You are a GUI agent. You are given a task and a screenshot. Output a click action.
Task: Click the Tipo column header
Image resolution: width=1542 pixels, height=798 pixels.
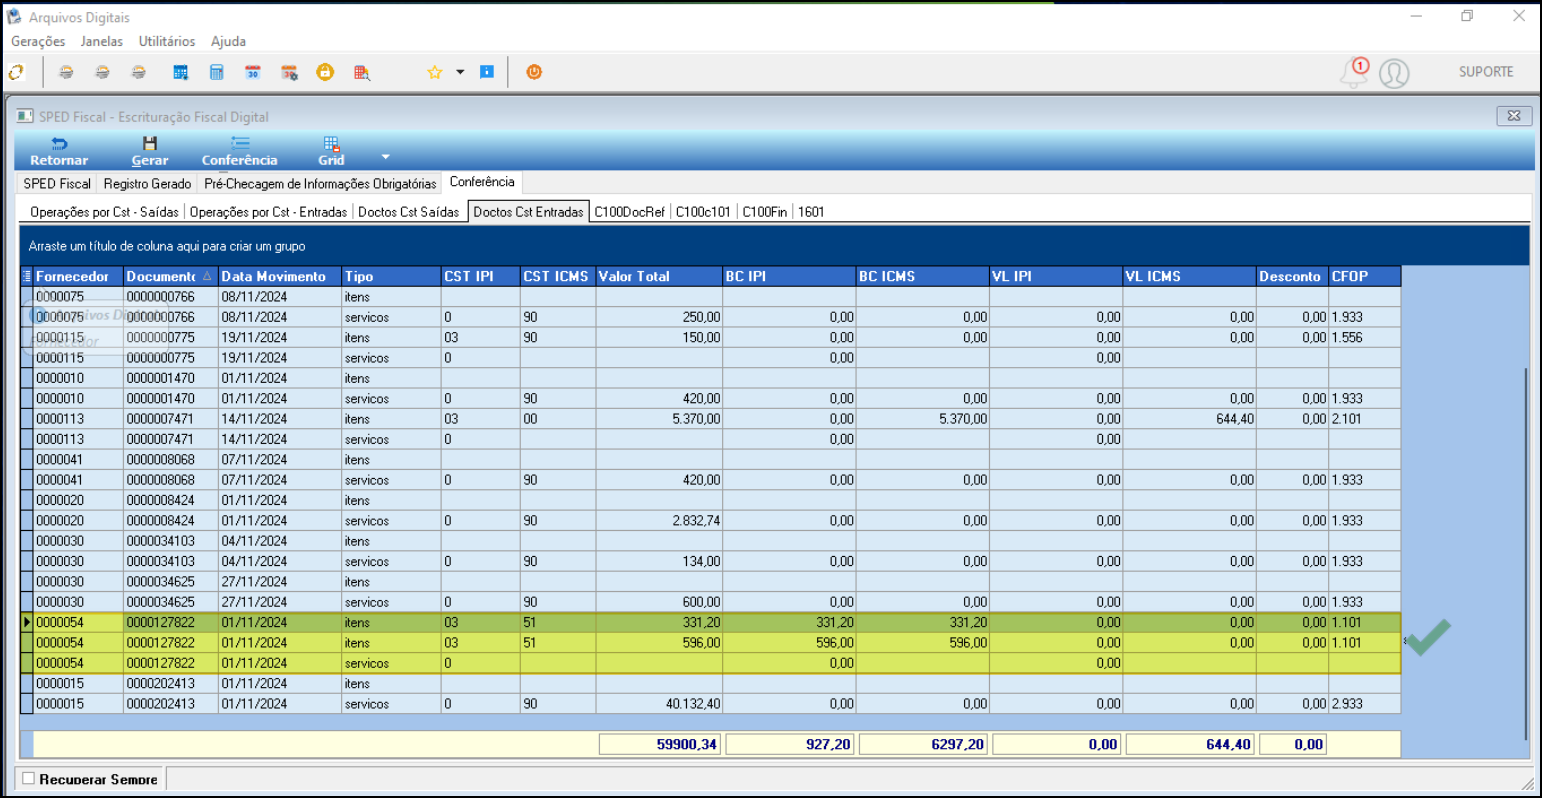[391, 276]
